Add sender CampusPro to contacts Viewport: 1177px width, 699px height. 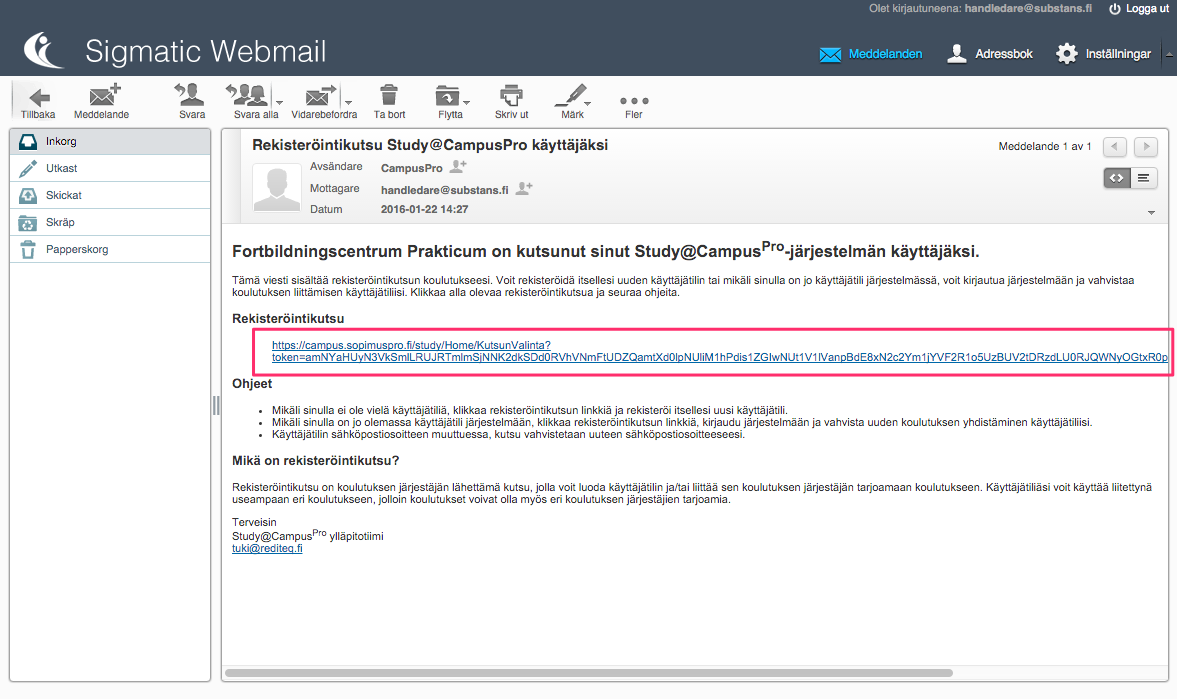(458, 167)
